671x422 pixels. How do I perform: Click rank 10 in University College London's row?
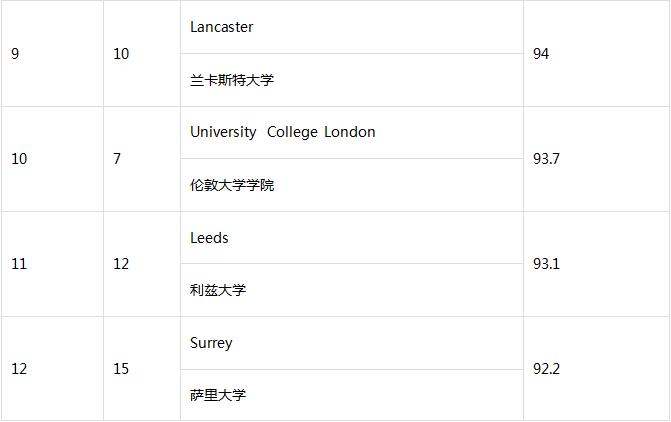pyautogui.click(x=19, y=159)
